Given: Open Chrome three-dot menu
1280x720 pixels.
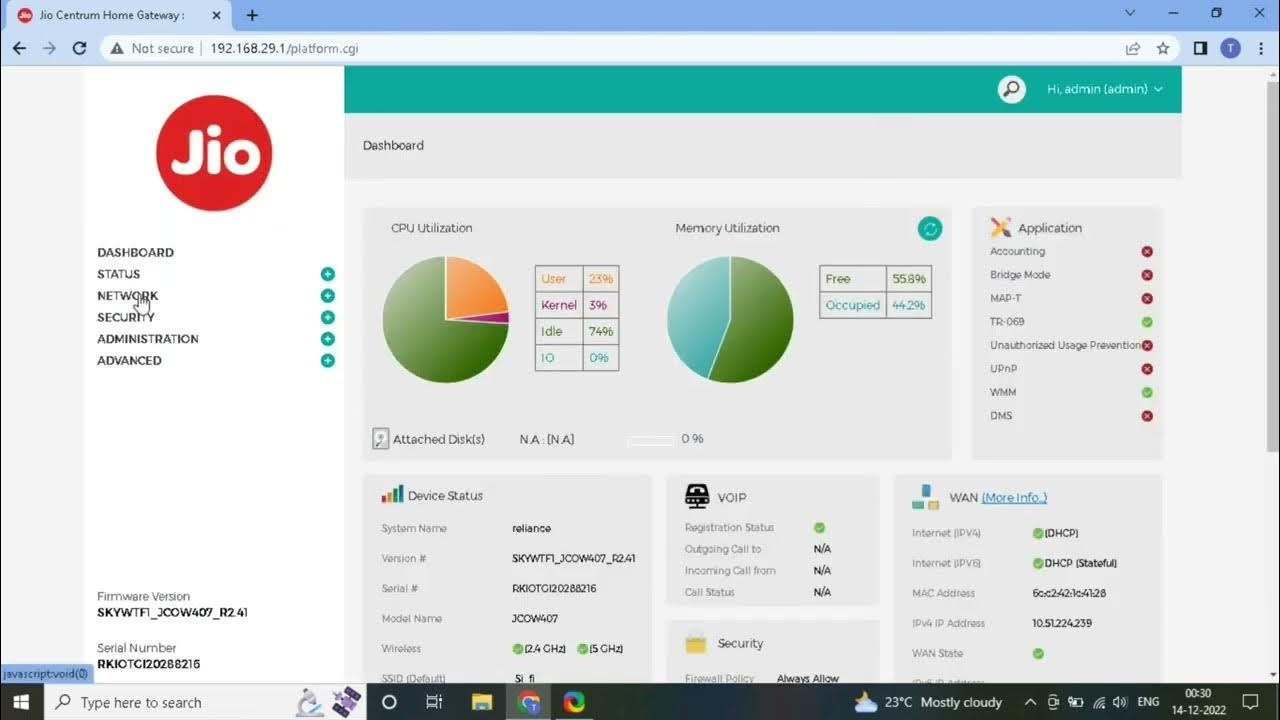Looking at the screenshot, I should (1260, 48).
